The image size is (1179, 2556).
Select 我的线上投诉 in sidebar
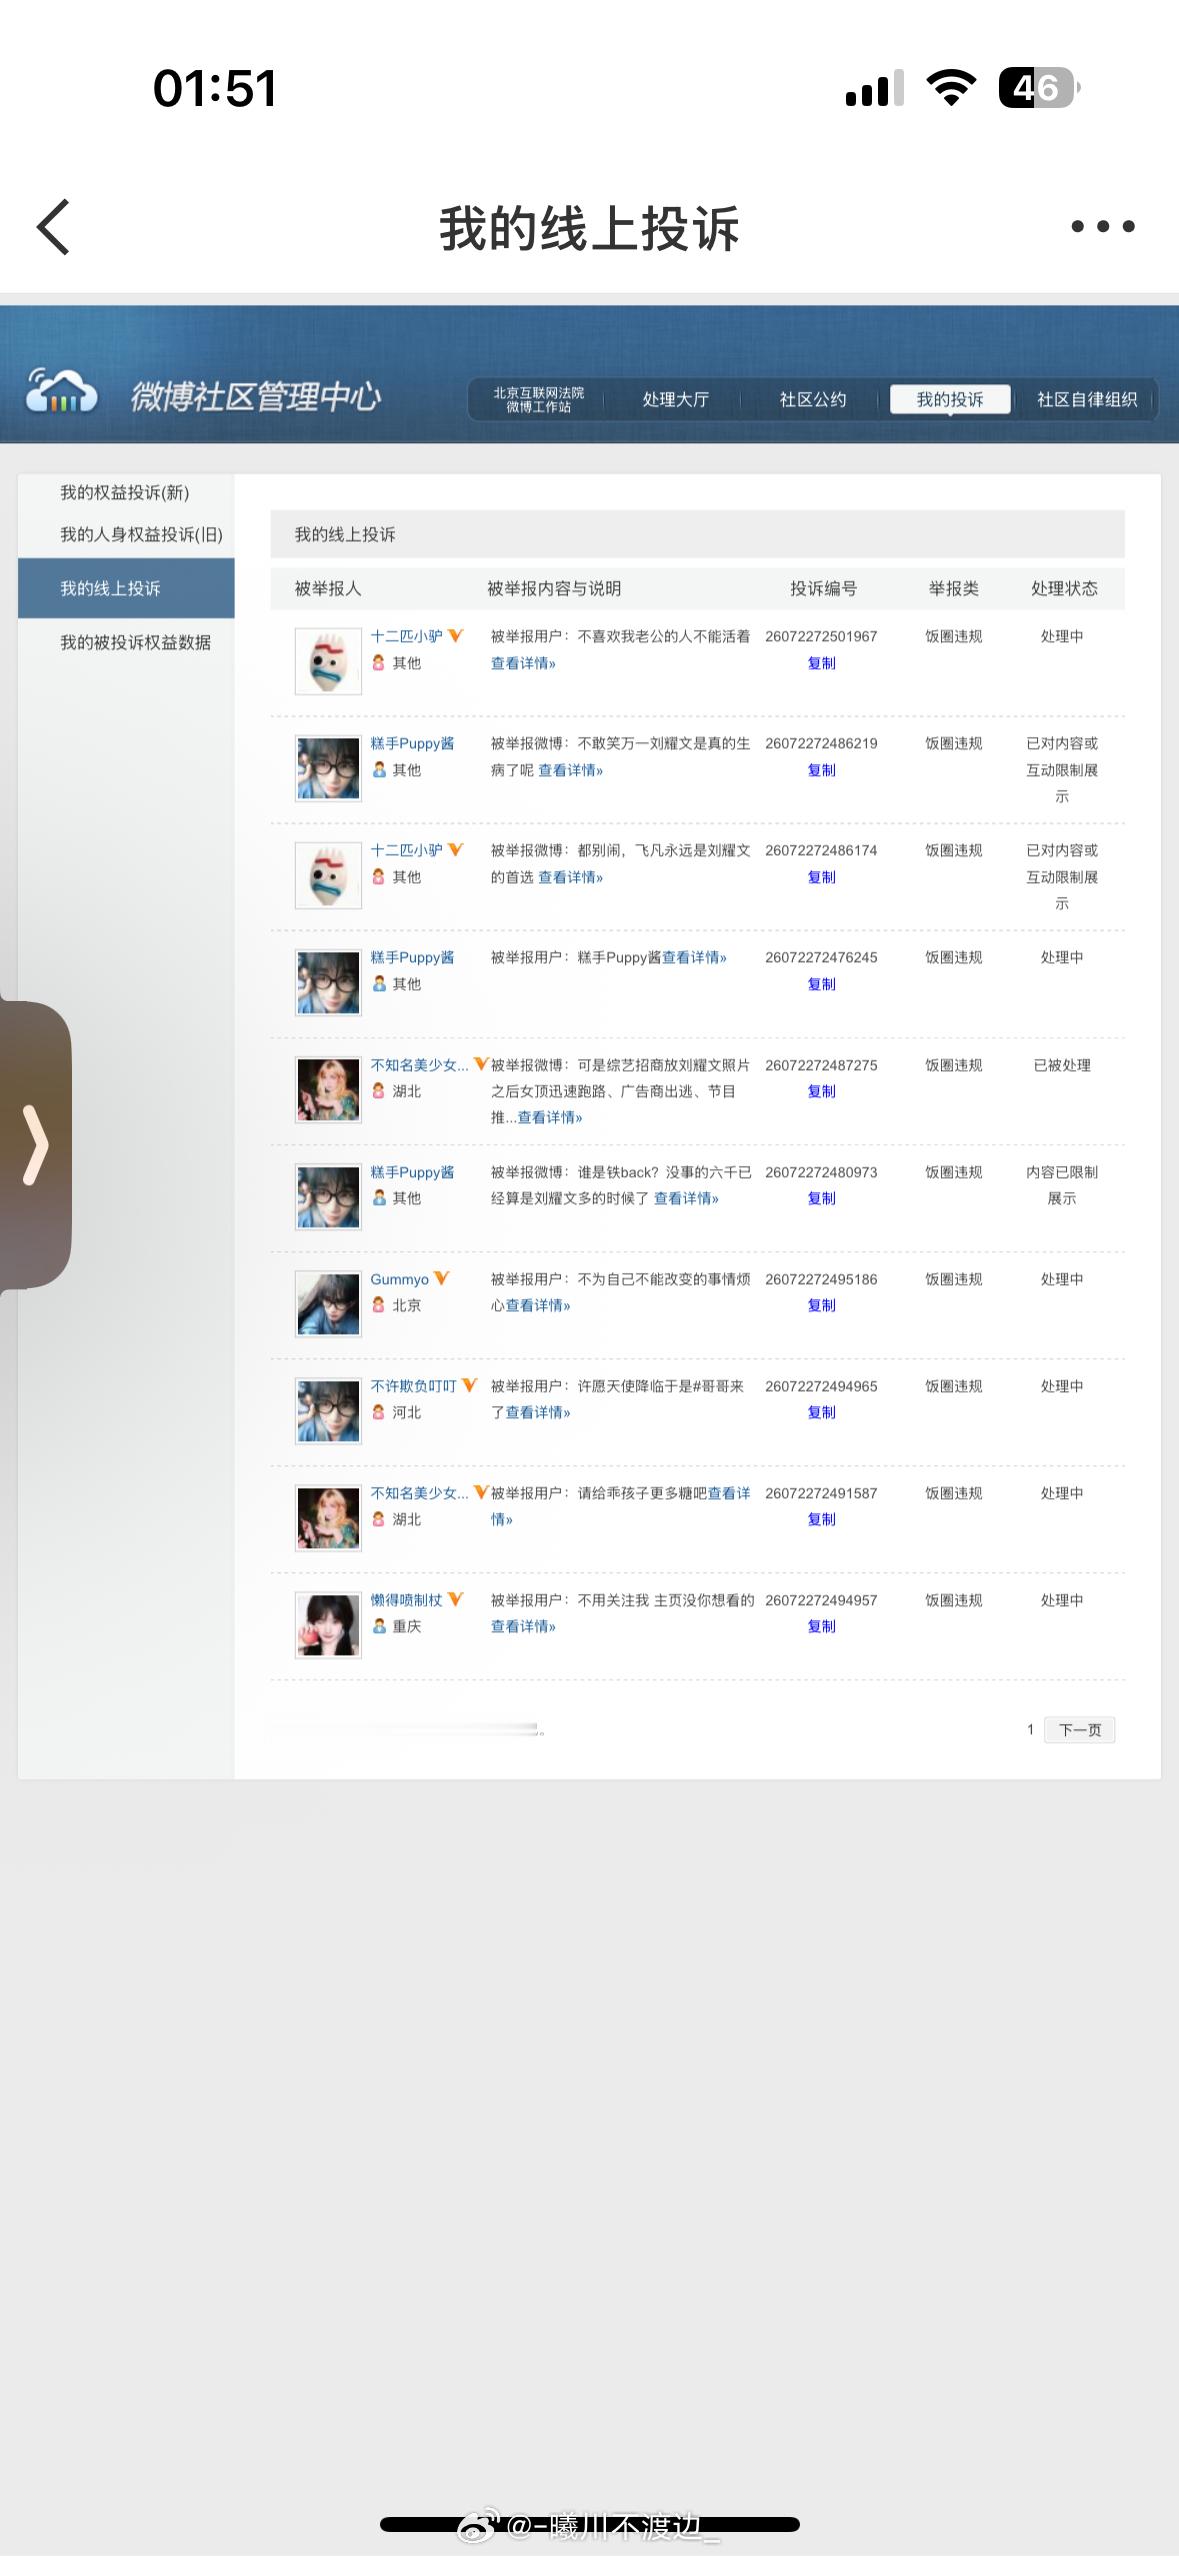coord(126,588)
